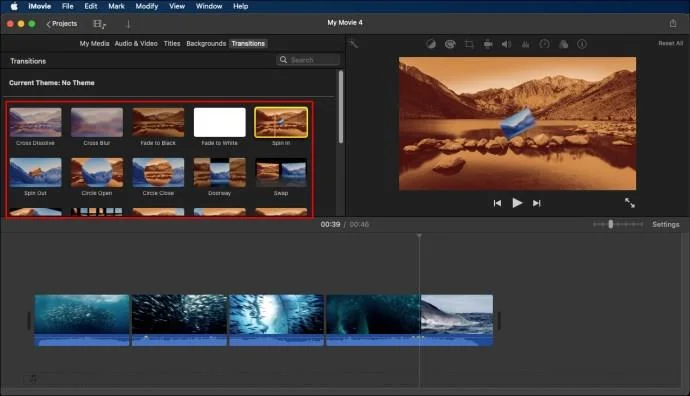Expand viewer to full screen
This screenshot has width=690, height=396.
630,202
